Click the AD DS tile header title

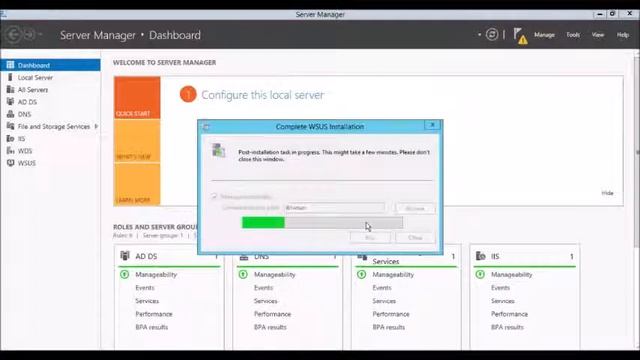point(146,256)
